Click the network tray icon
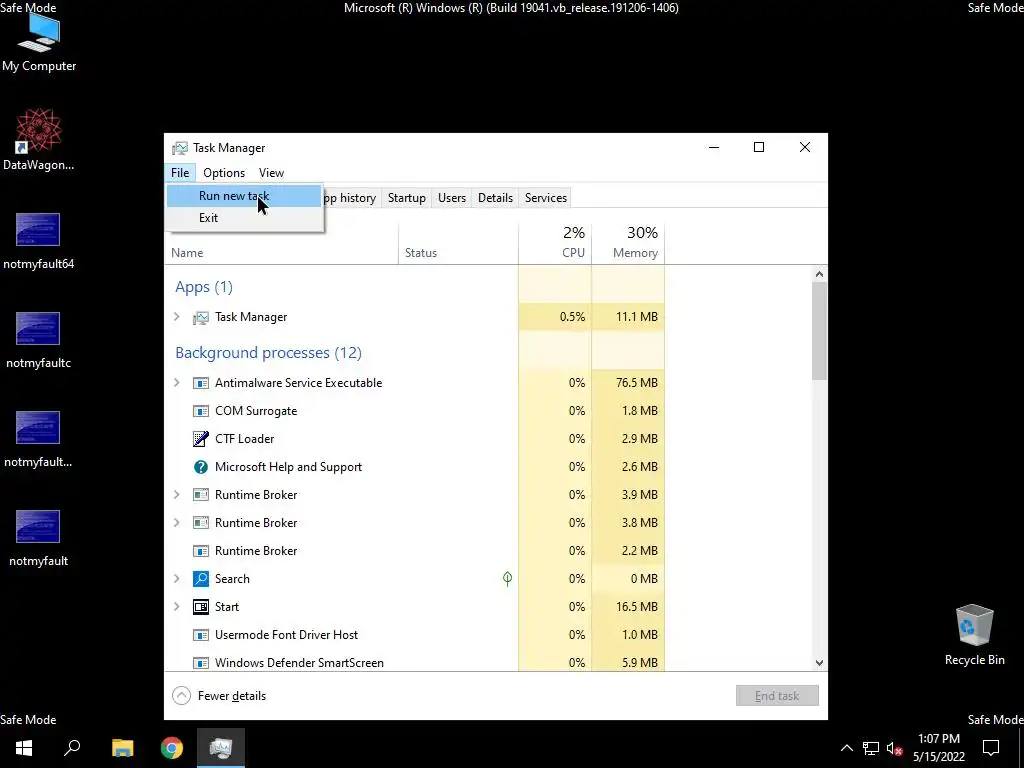The width and height of the screenshot is (1024, 768). 871,748
